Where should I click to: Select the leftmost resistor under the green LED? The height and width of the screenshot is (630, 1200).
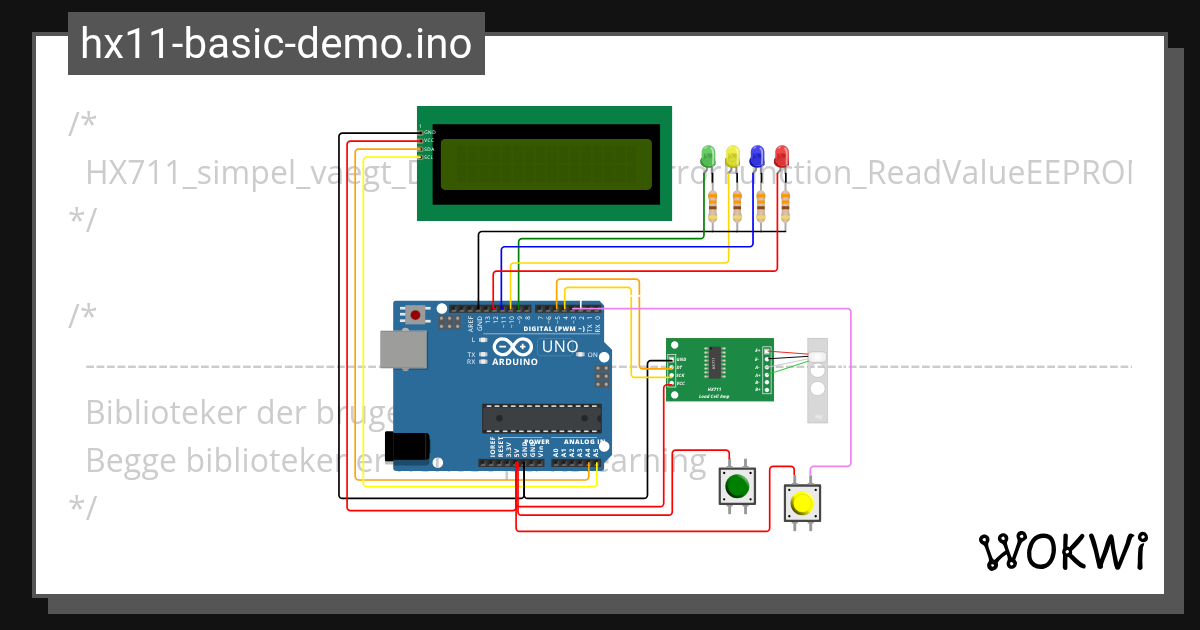710,203
